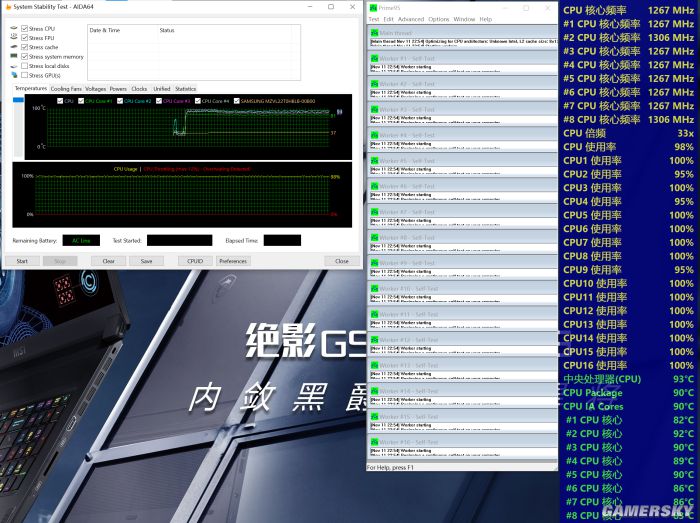Screen dimensions: 700x523
Task: Click the Worker #2 window icon
Action: pyautogui.click(x=374, y=84)
